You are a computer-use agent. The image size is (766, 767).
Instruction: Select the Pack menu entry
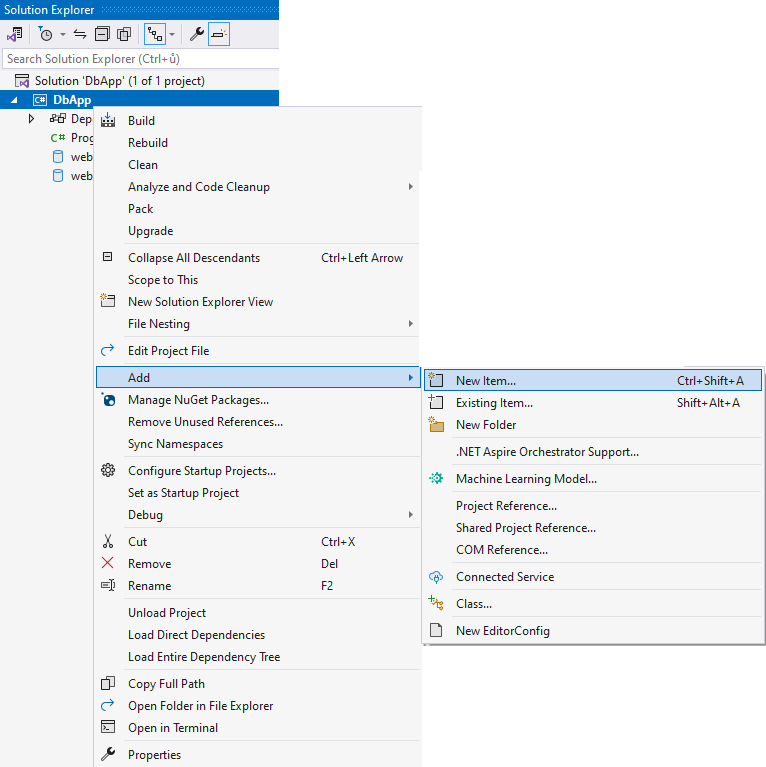258,209
